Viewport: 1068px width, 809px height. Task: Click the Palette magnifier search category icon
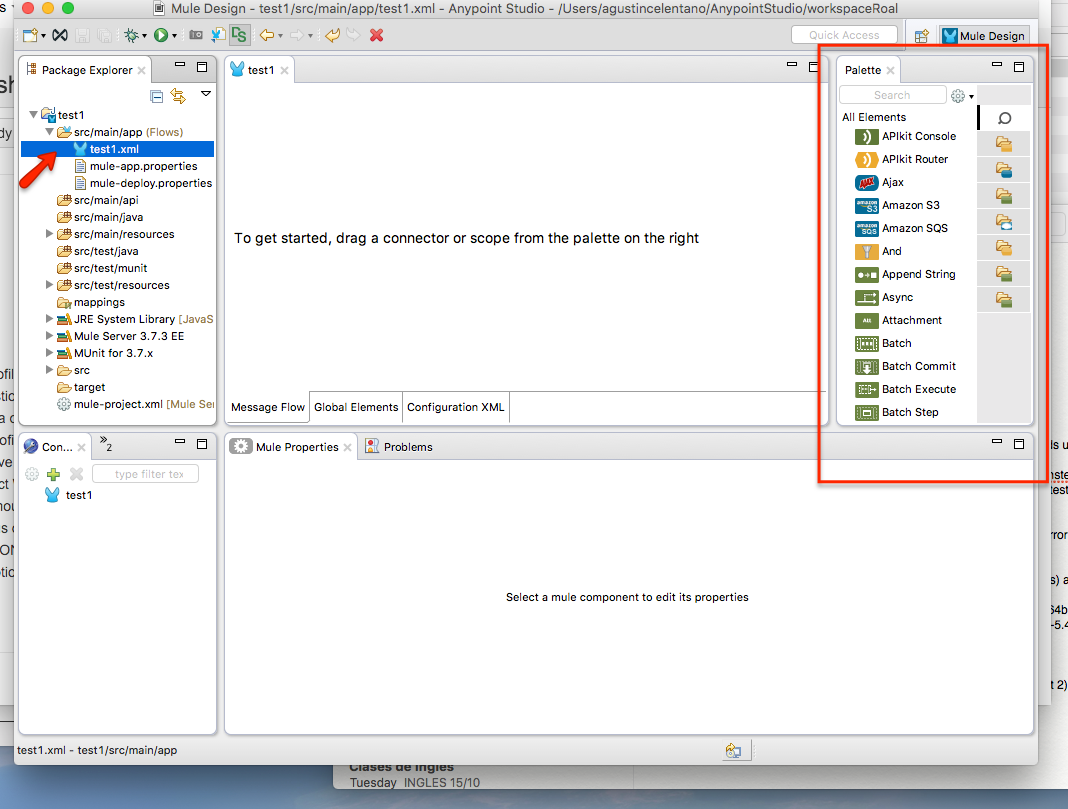(1004, 118)
